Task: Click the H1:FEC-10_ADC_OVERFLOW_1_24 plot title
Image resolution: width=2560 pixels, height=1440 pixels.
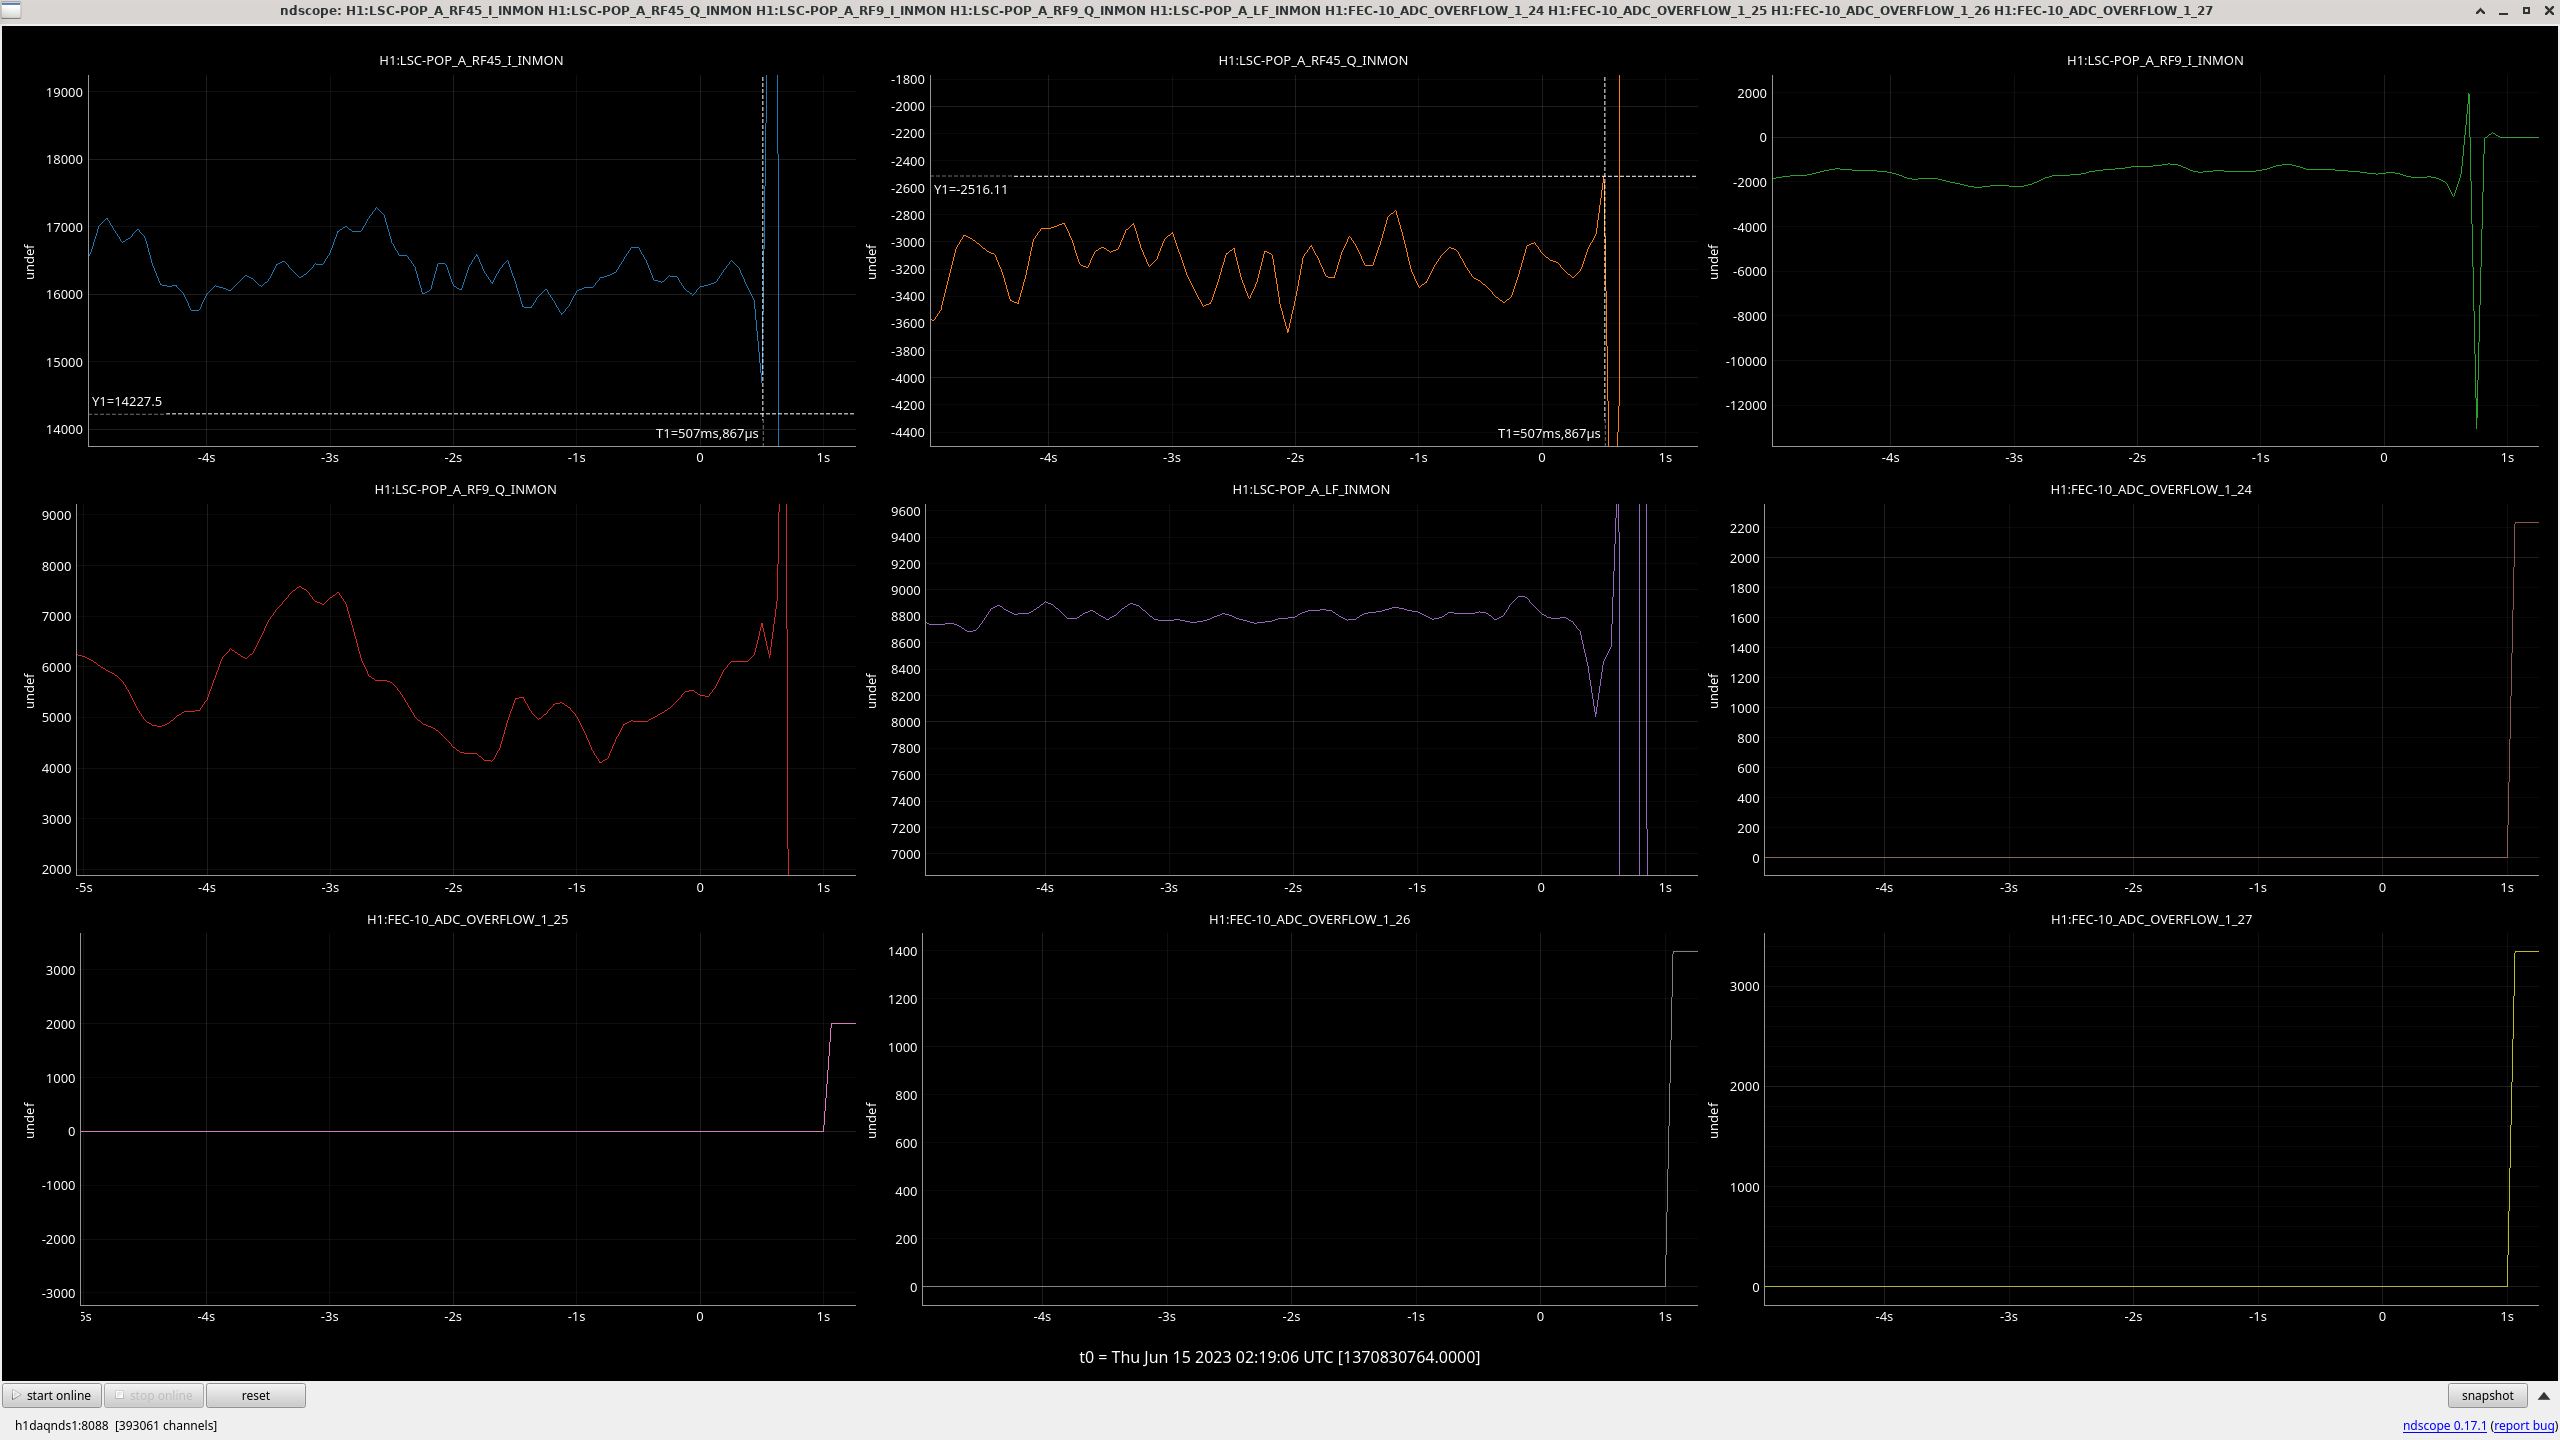Action: [2151, 489]
